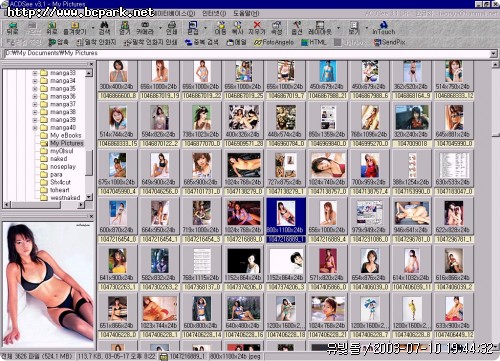Image resolution: width=500 pixels, height=361 pixels.
Task: Click the Search (검색) binoculars icon
Action: (x=104, y=28)
